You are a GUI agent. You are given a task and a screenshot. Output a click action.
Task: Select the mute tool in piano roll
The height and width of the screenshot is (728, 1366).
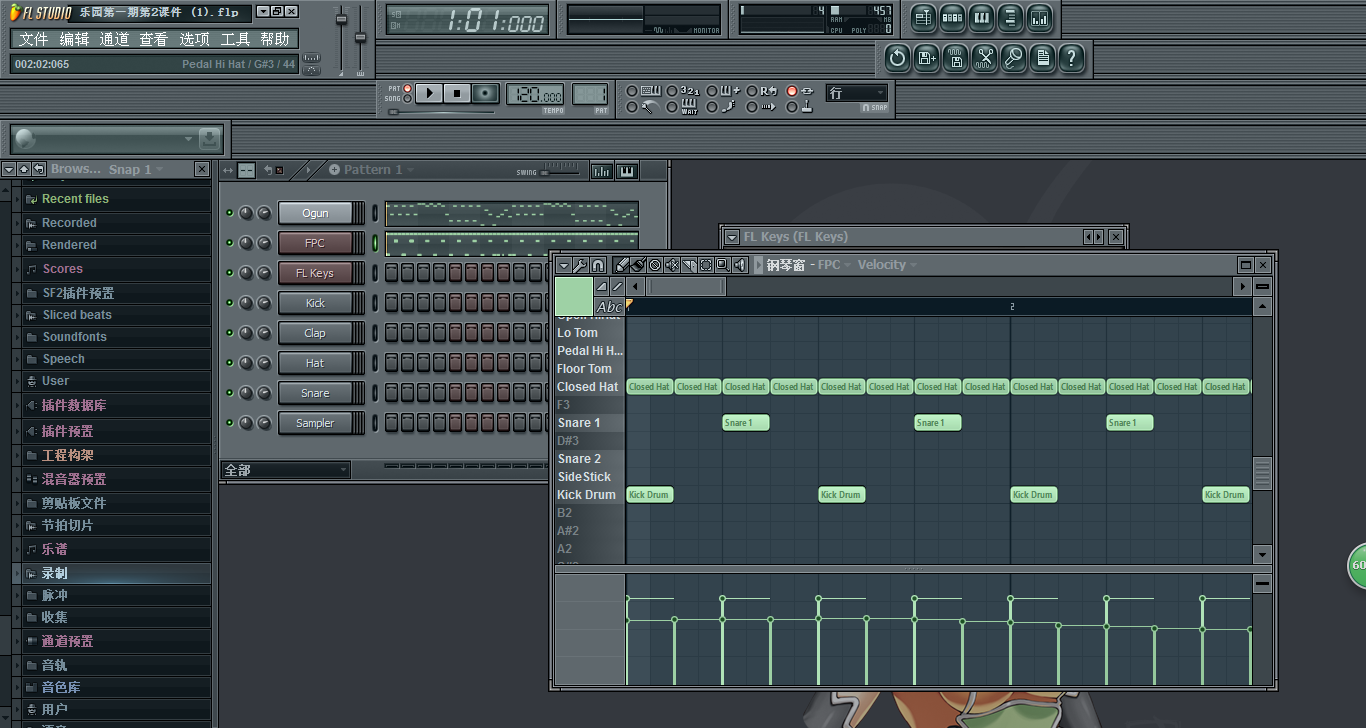[672, 265]
